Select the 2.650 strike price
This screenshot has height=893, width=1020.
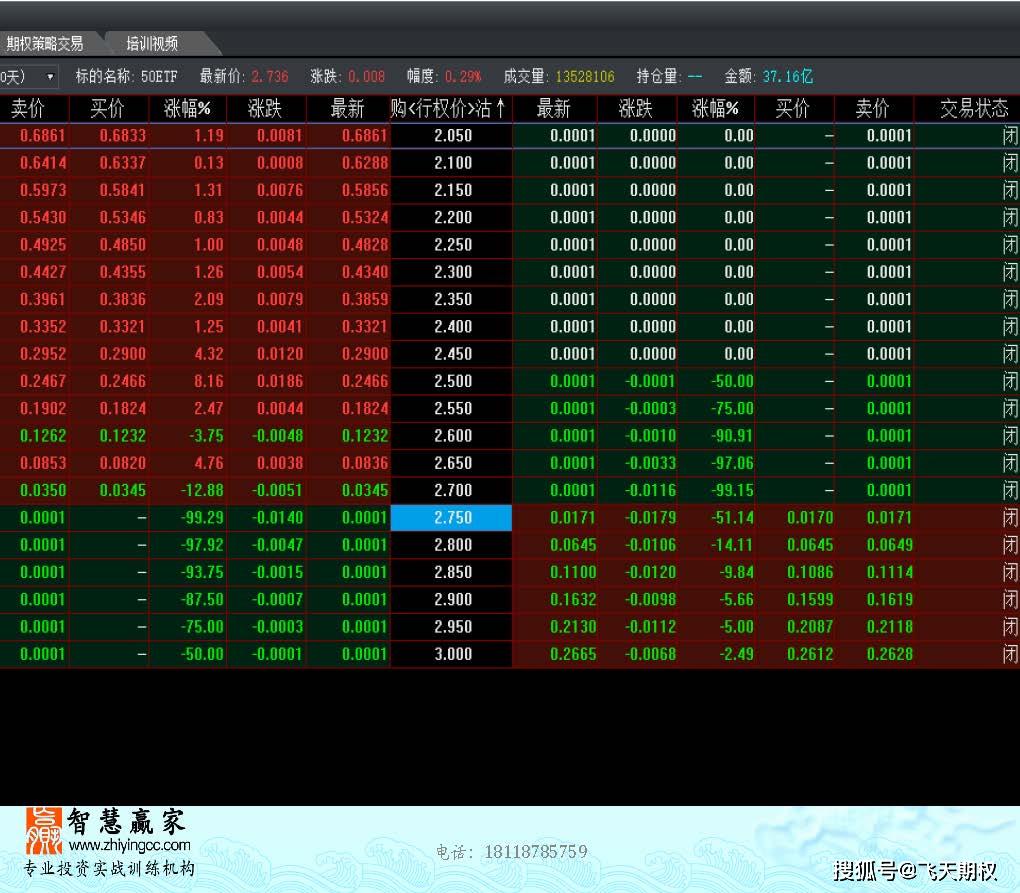coord(453,464)
